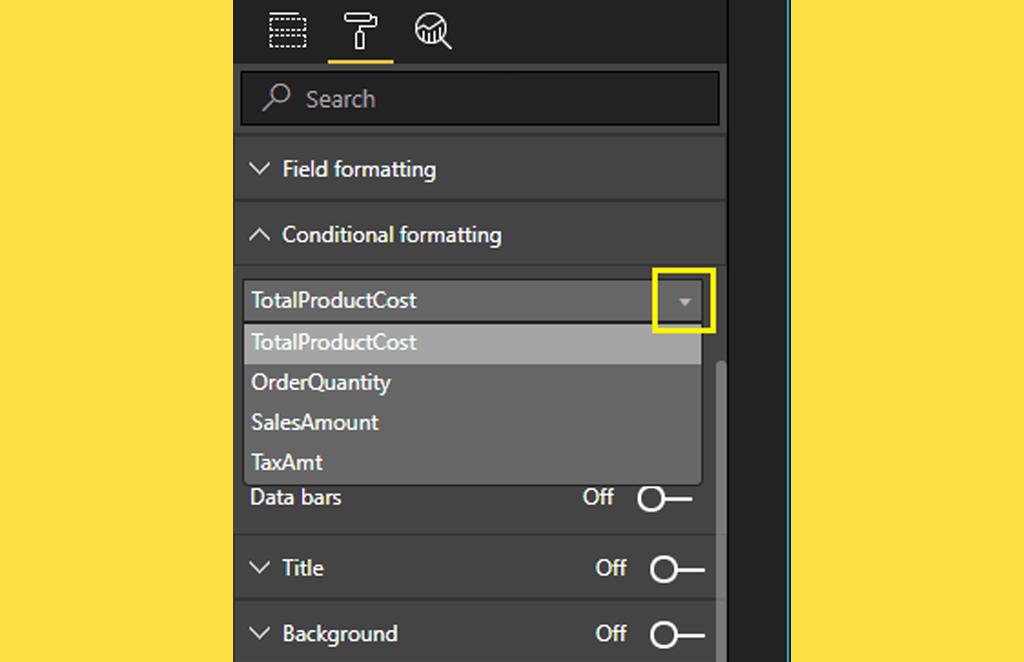
Task: Expand the Background section chevron
Action: [260, 634]
